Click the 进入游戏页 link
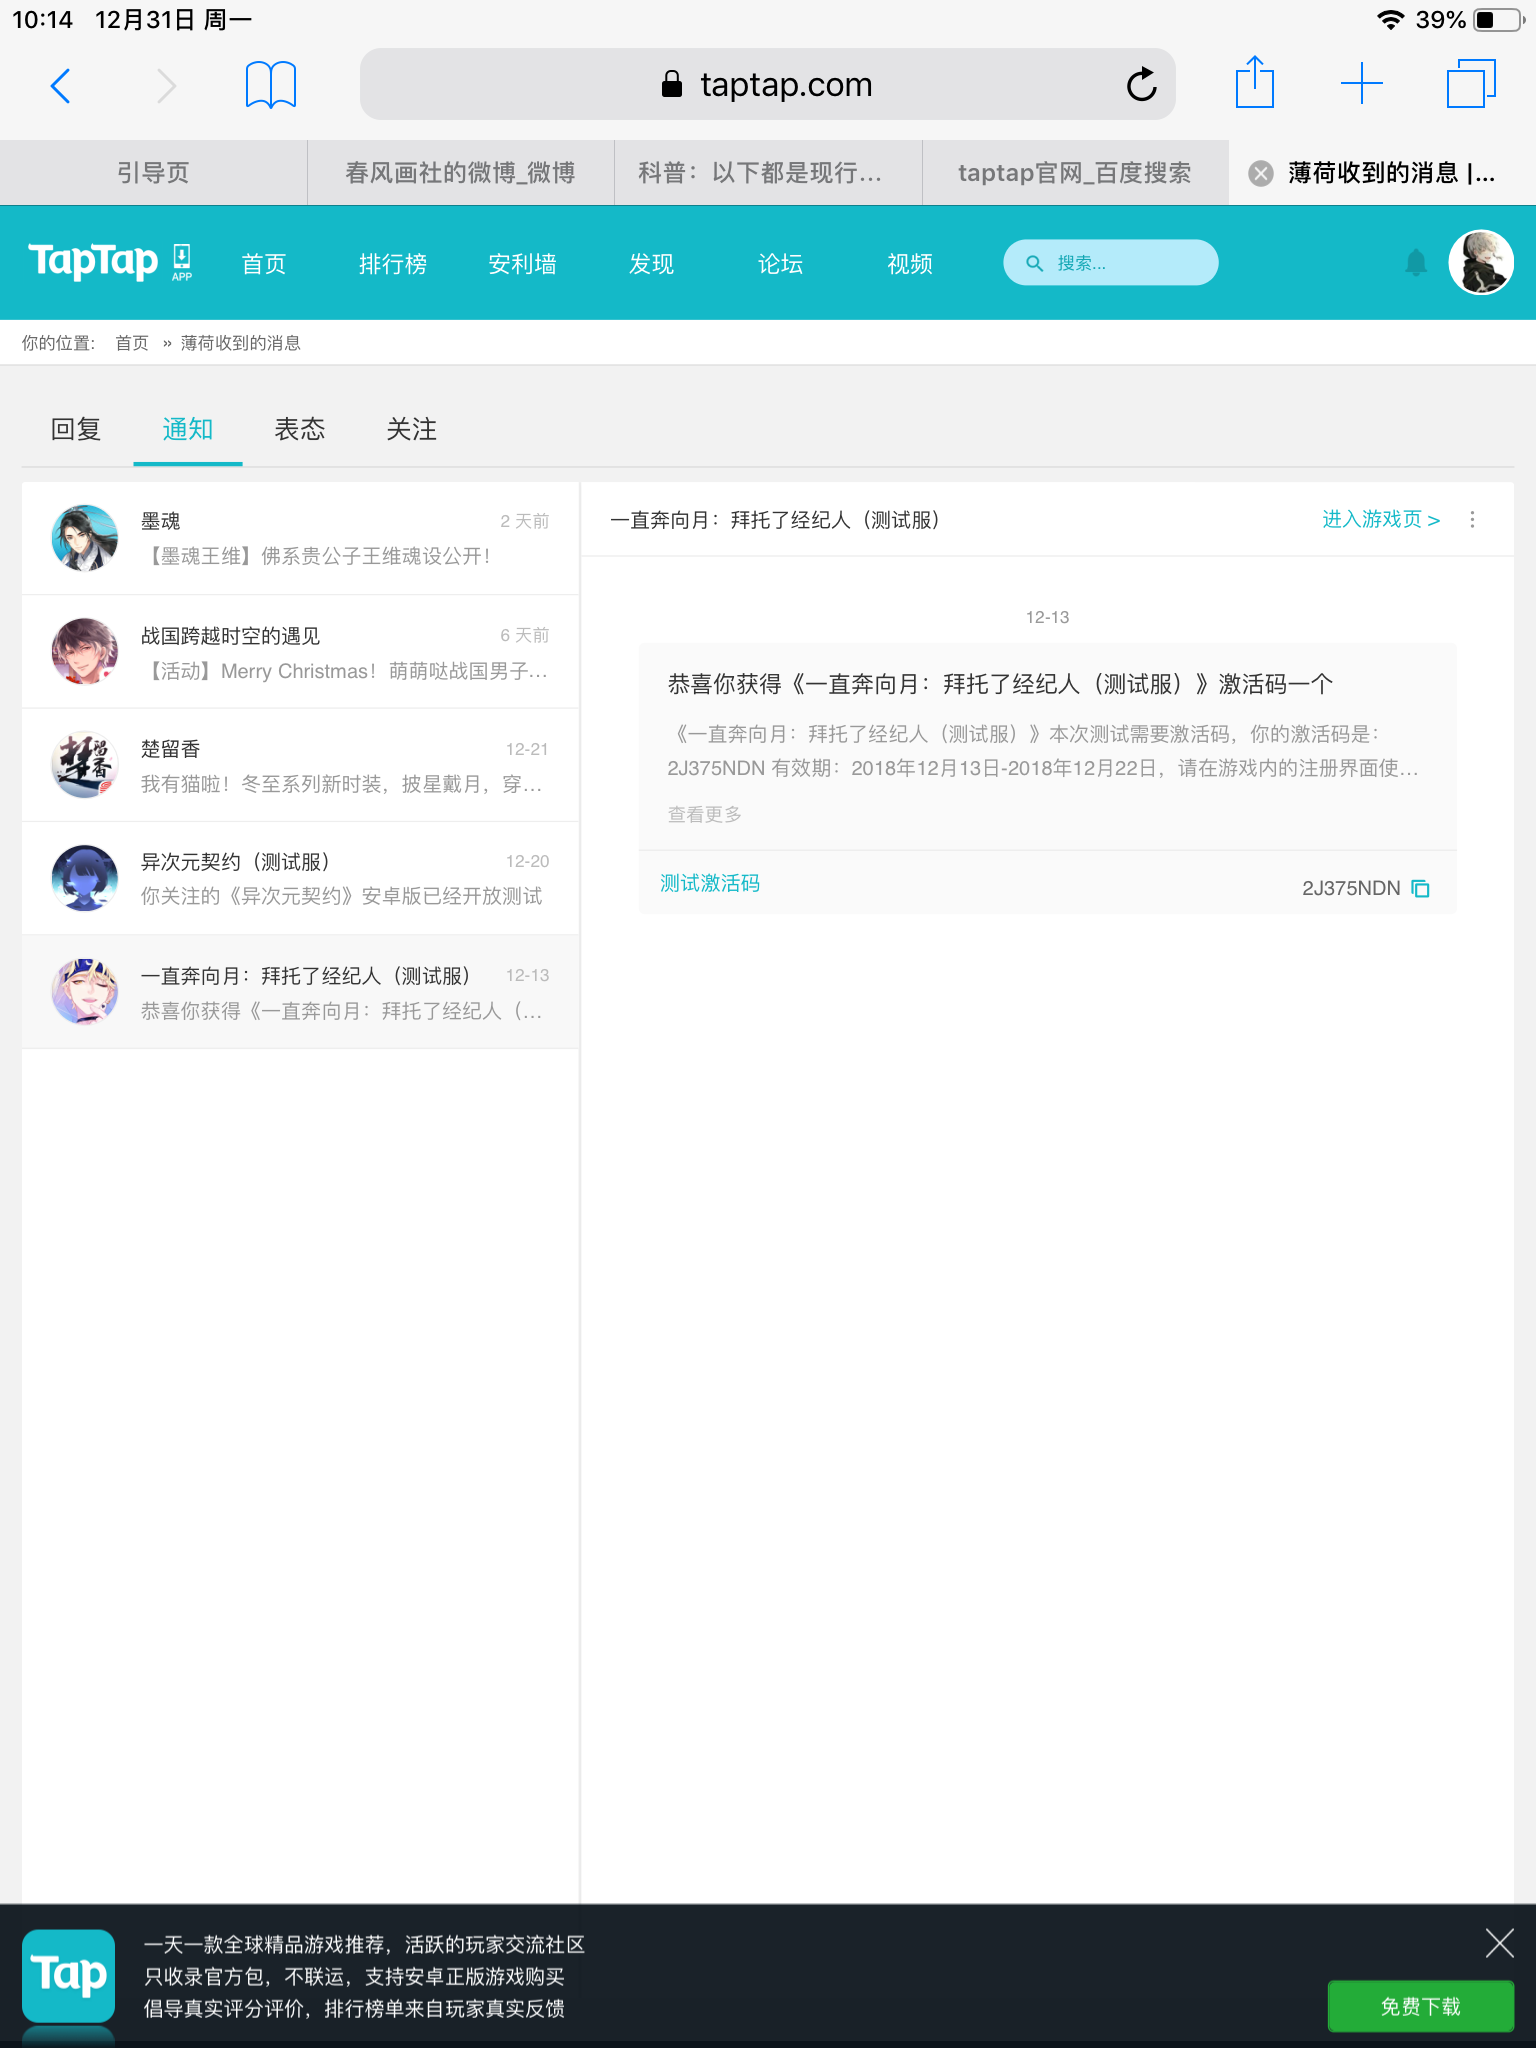Viewport: 1536px width, 2048px height. [x=1381, y=519]
